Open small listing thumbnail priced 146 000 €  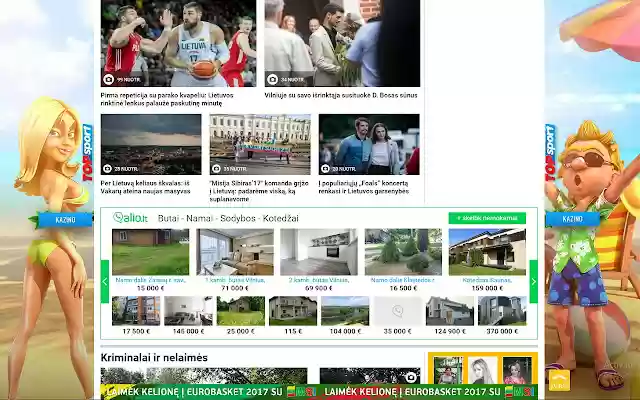coord(188,311)
